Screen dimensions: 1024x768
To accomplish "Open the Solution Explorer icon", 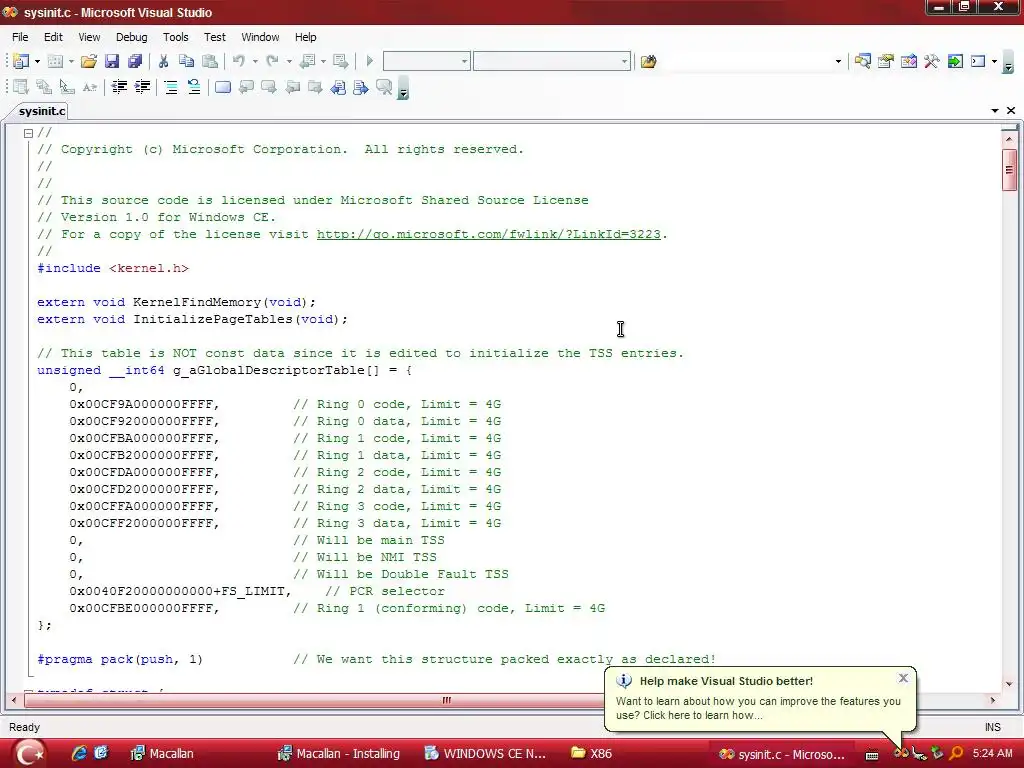I will 863,61.
